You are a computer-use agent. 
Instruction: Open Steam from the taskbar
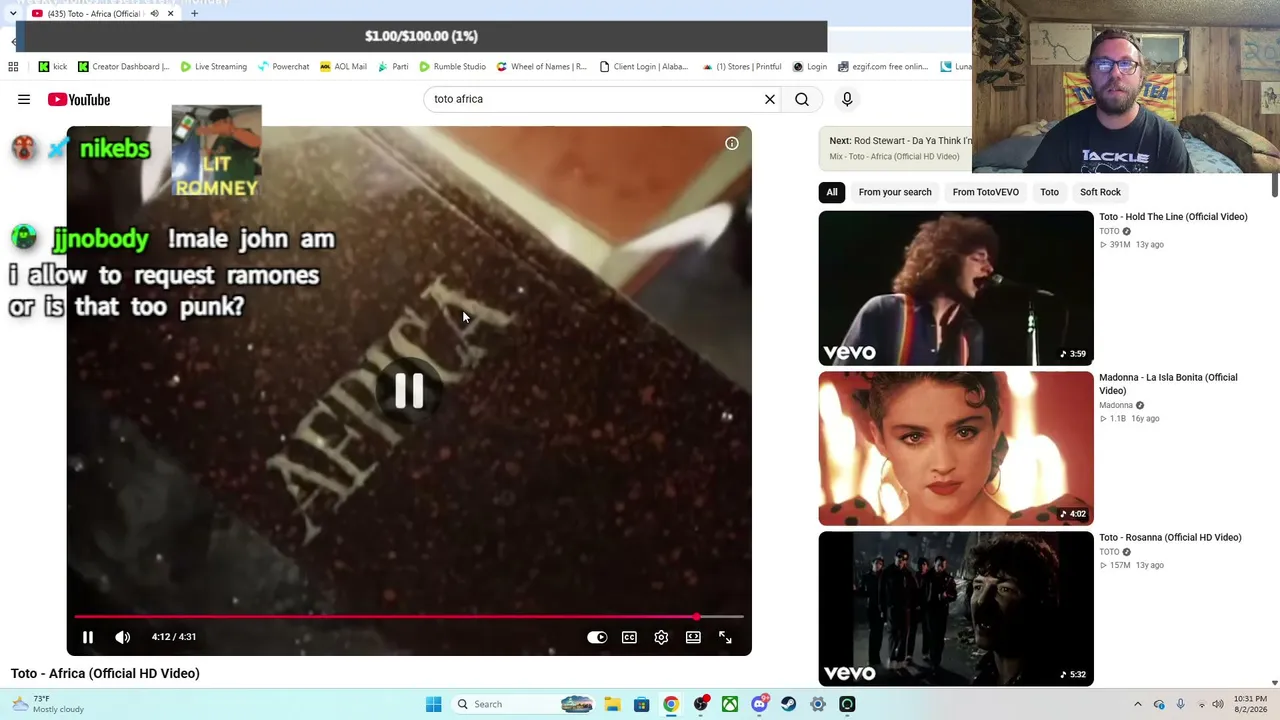coord(789,704)
